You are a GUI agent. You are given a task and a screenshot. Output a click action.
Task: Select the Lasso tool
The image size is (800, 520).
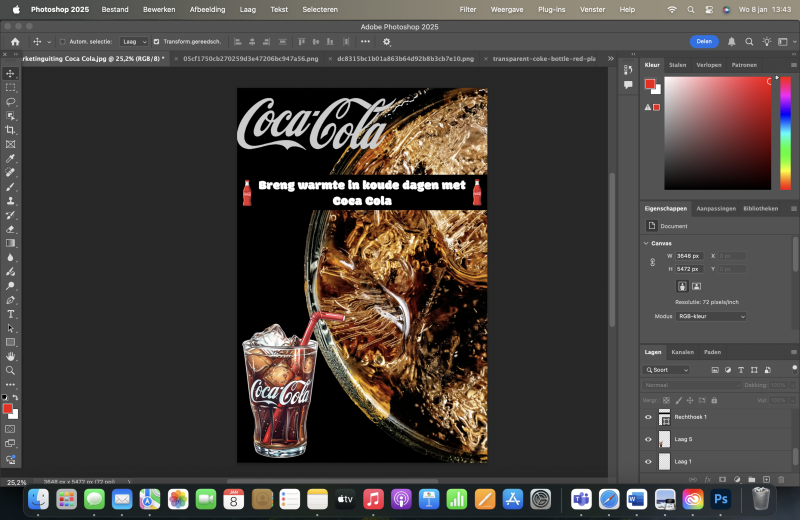click(x=10, y=102)
